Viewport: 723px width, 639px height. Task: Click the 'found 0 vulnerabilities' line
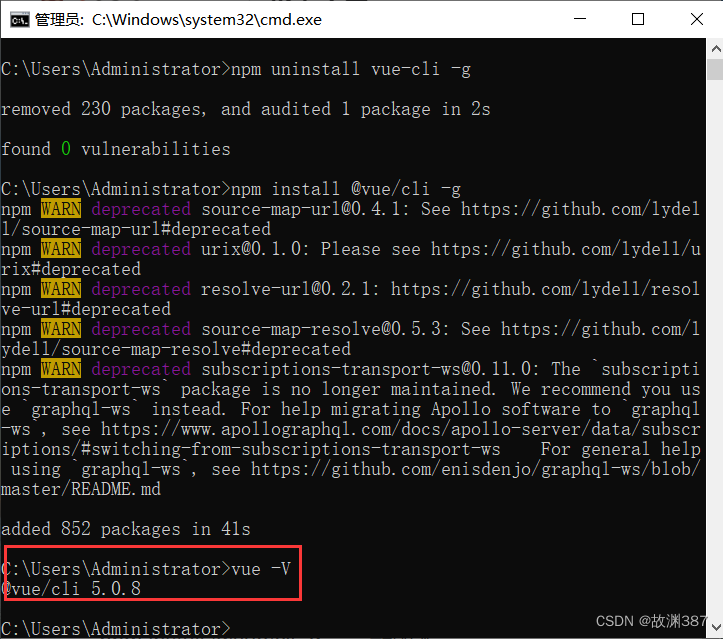tap(115, 149)
